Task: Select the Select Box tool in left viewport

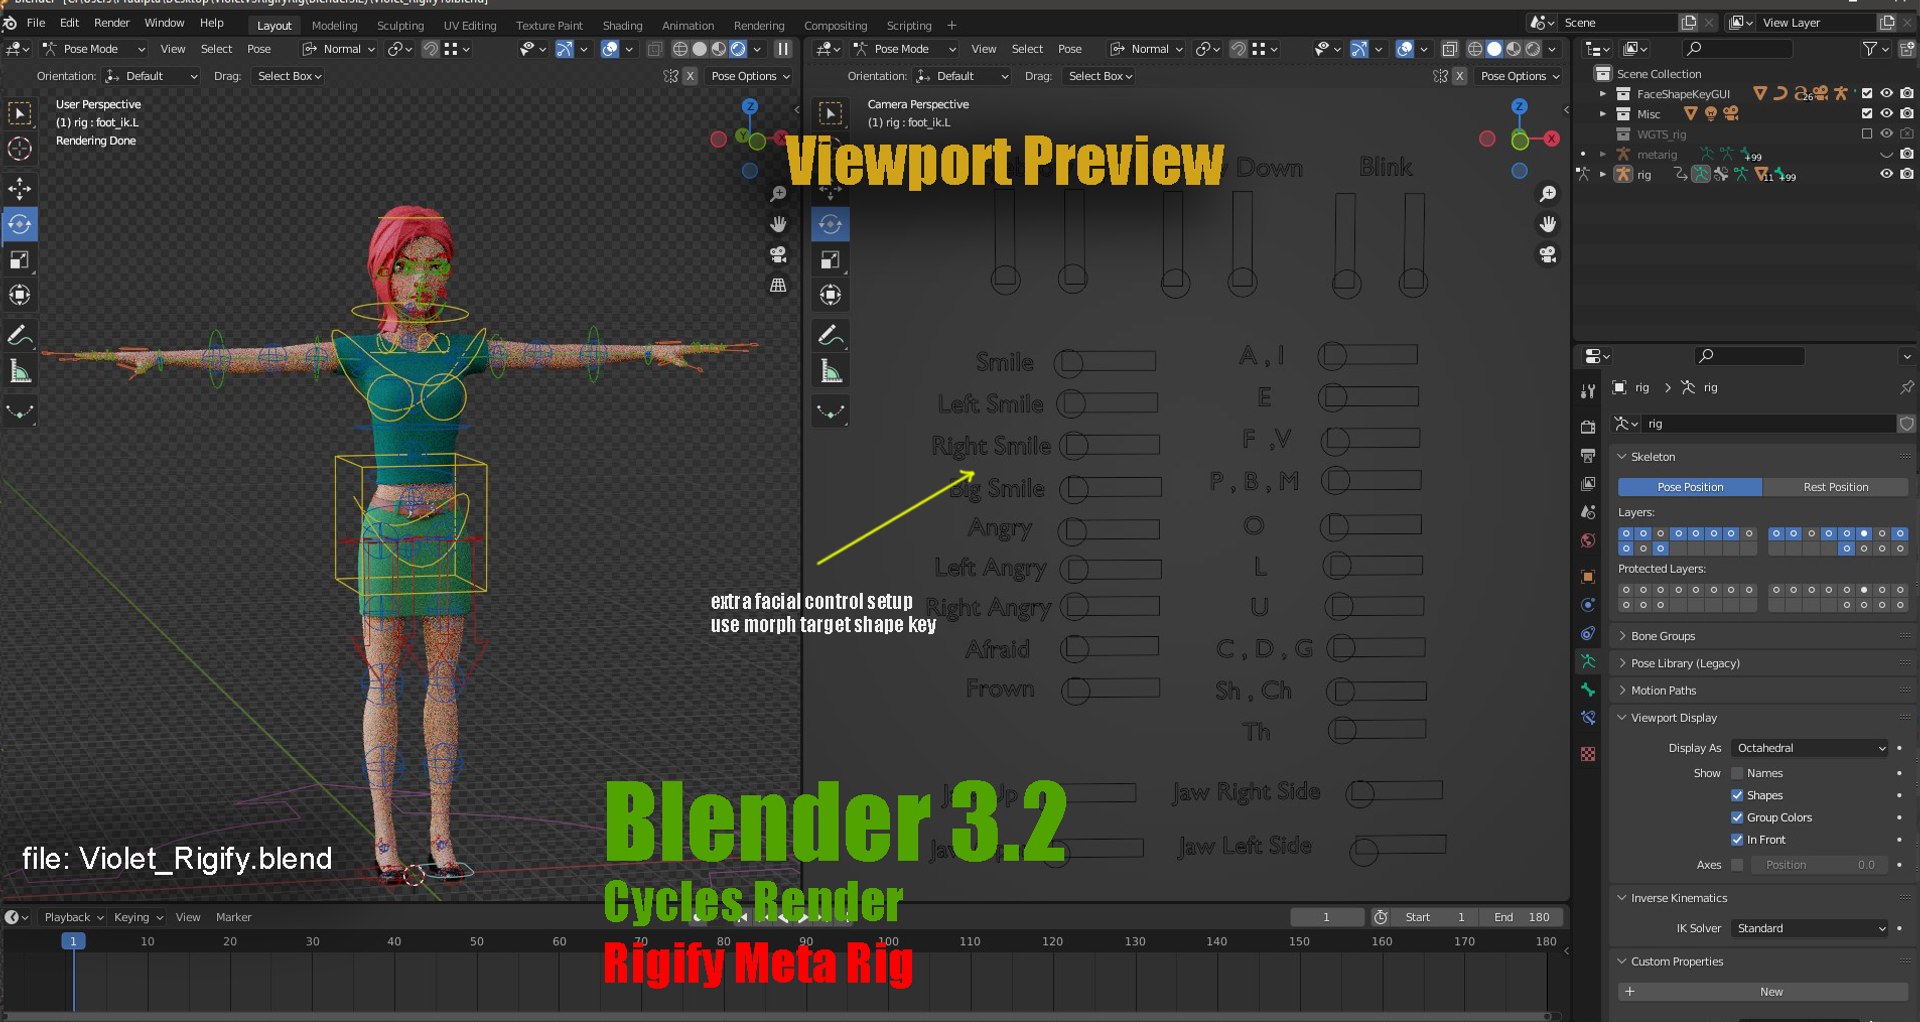Action: click(x=20, y=114)
